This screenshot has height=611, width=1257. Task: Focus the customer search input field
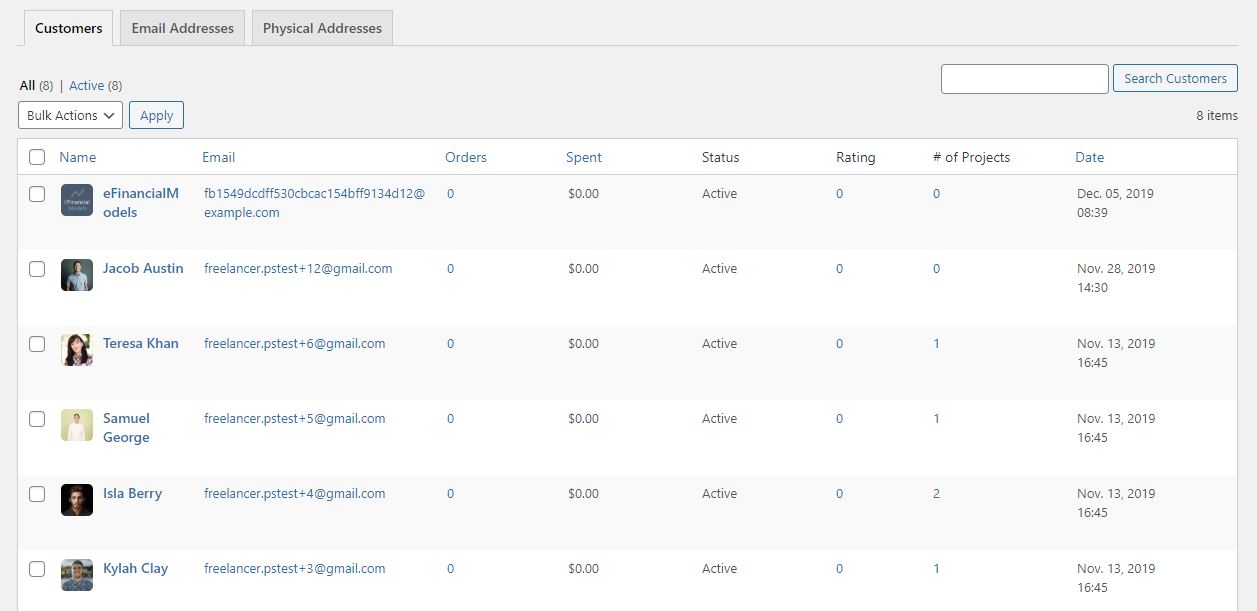(x=1025, y=79)
